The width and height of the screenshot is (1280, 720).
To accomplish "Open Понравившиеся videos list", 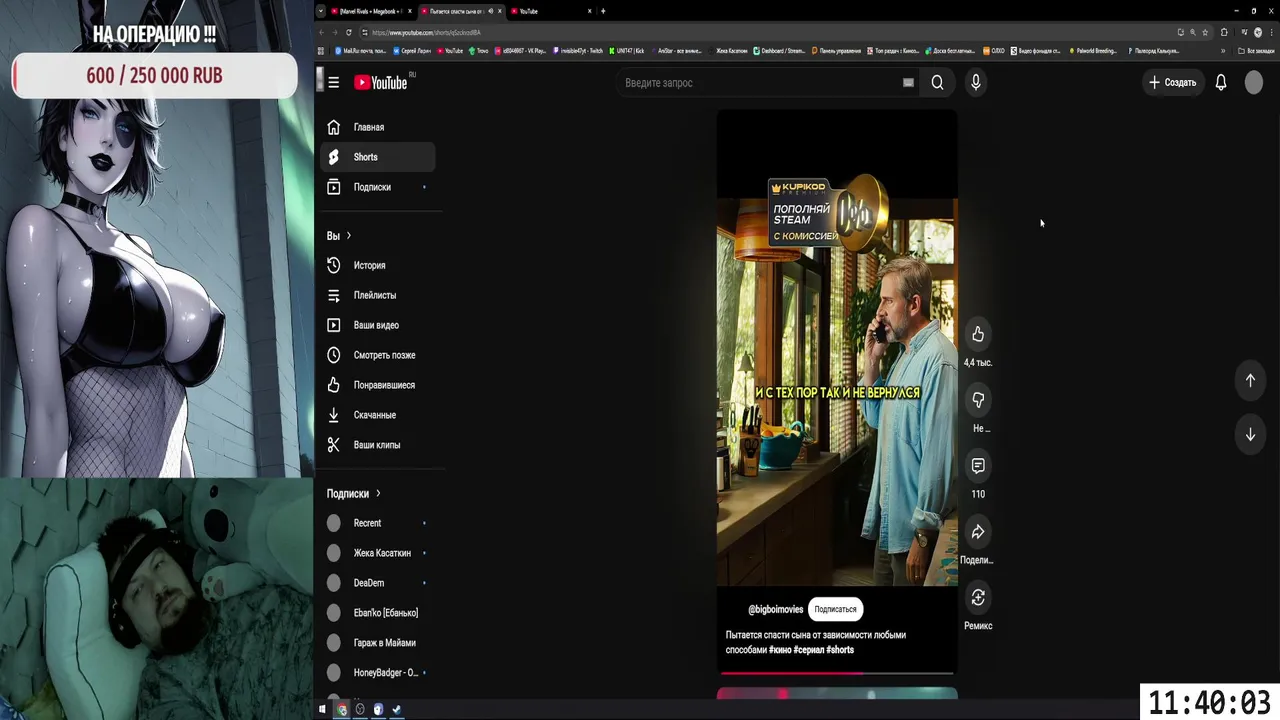I will pos(378,385).
